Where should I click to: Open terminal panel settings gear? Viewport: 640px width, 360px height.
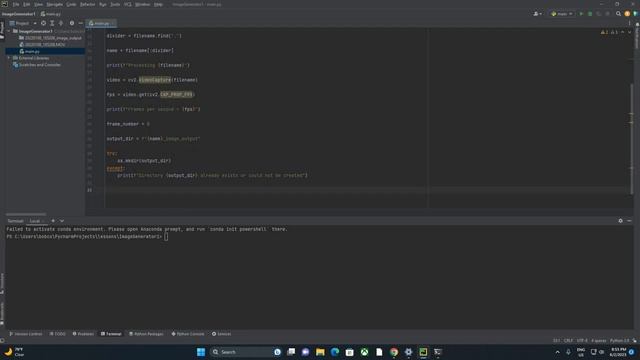620,221
